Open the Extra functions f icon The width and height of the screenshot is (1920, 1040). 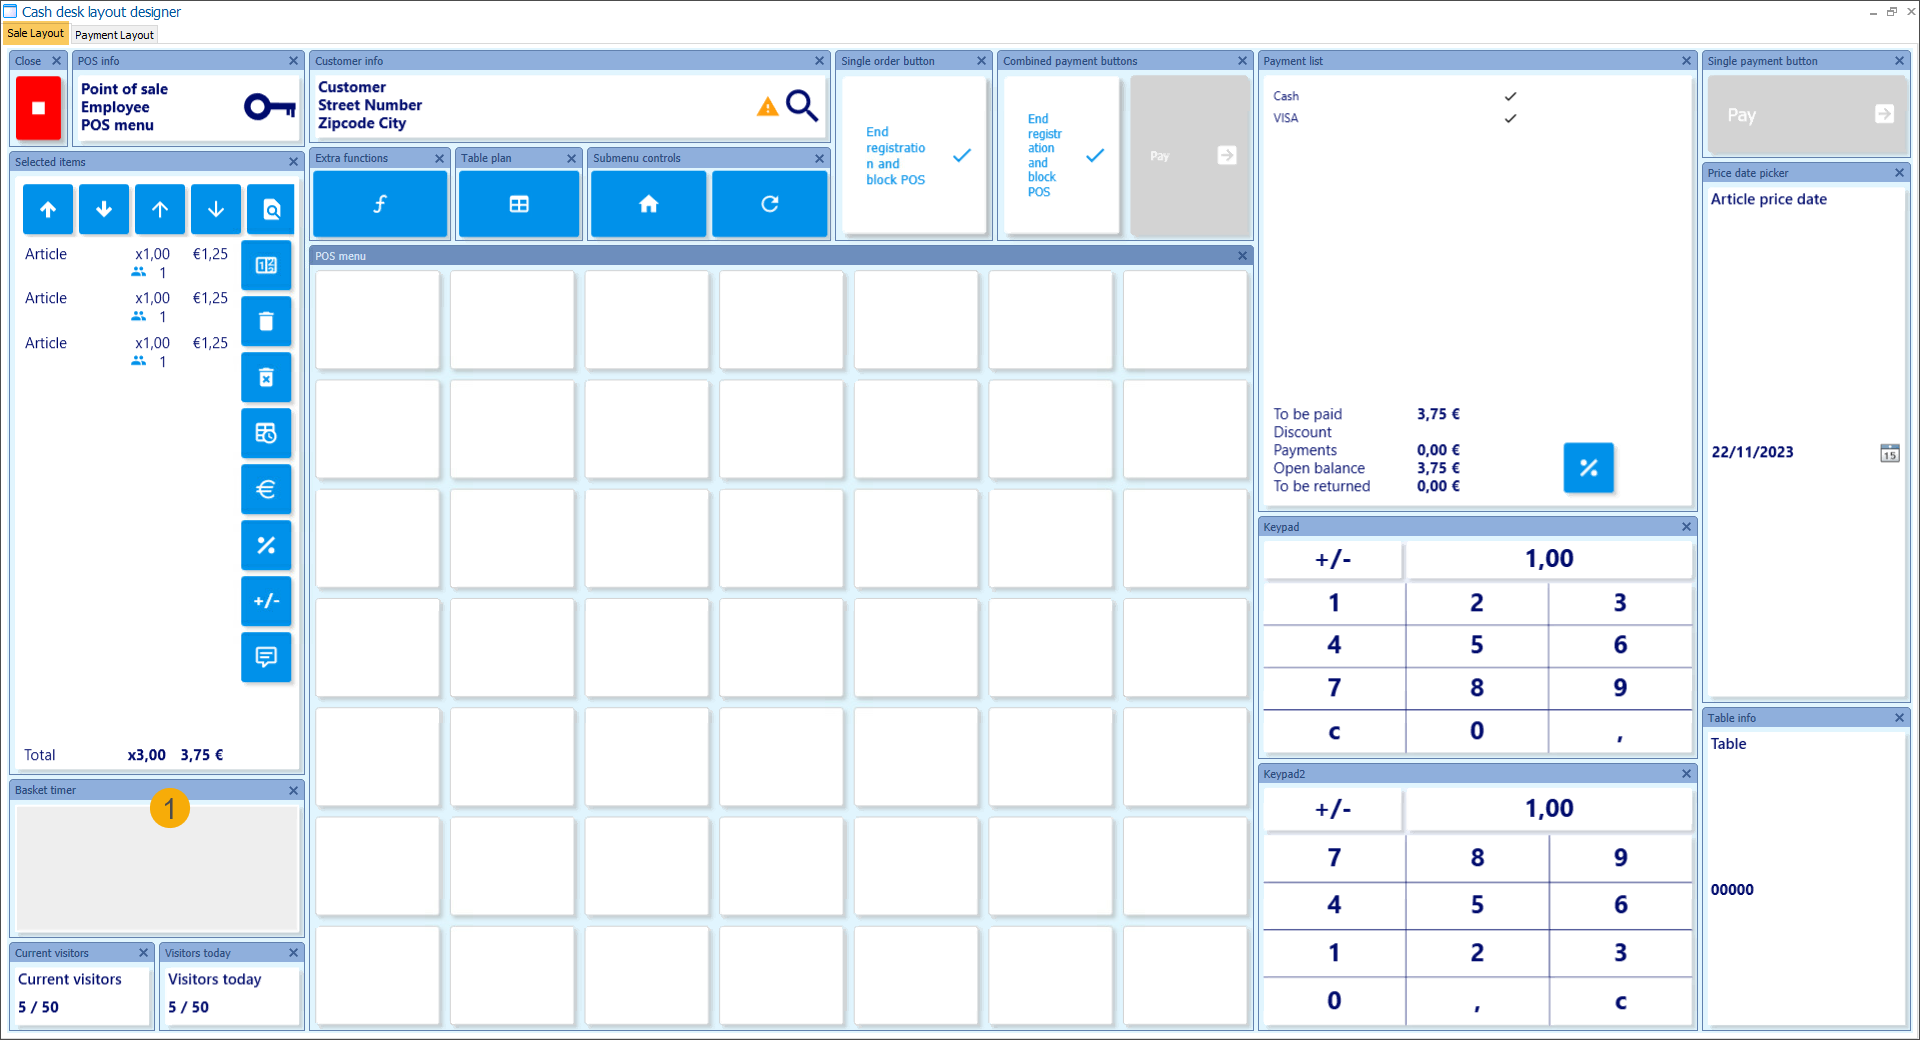379,203
